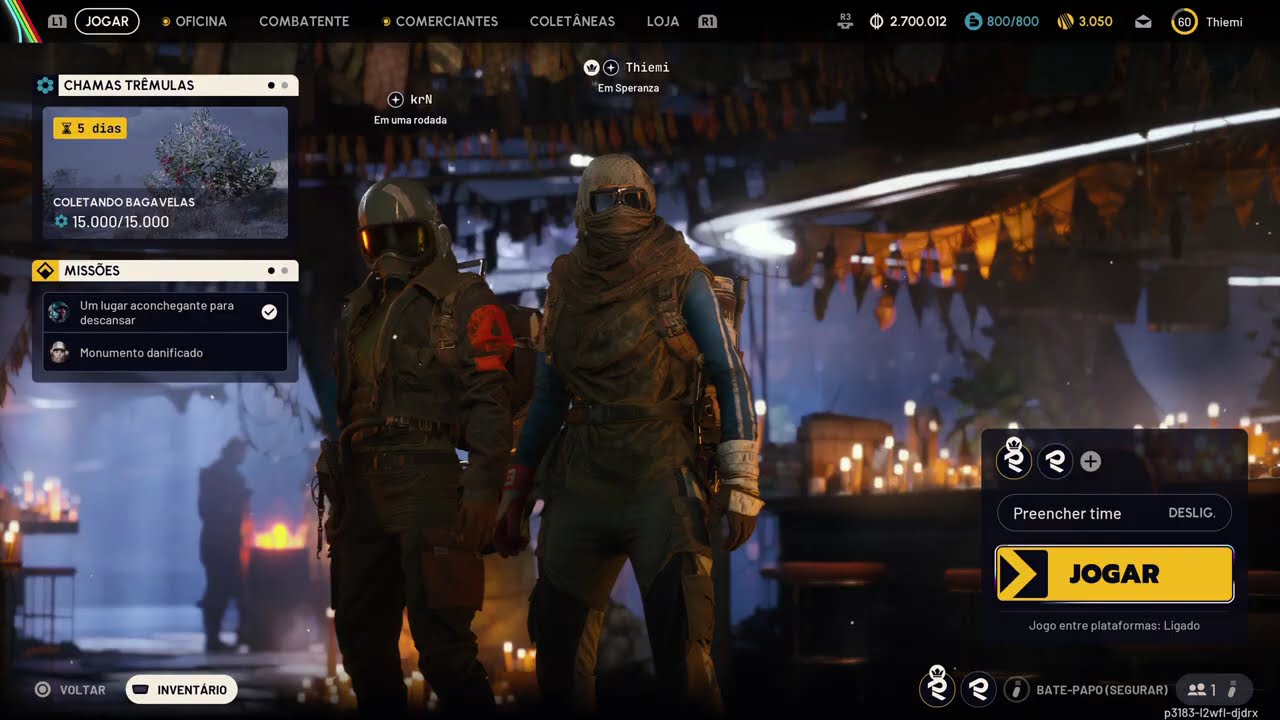
Task: Select the squad leader avatar above Preencher time
Action: click(1014, 460)
